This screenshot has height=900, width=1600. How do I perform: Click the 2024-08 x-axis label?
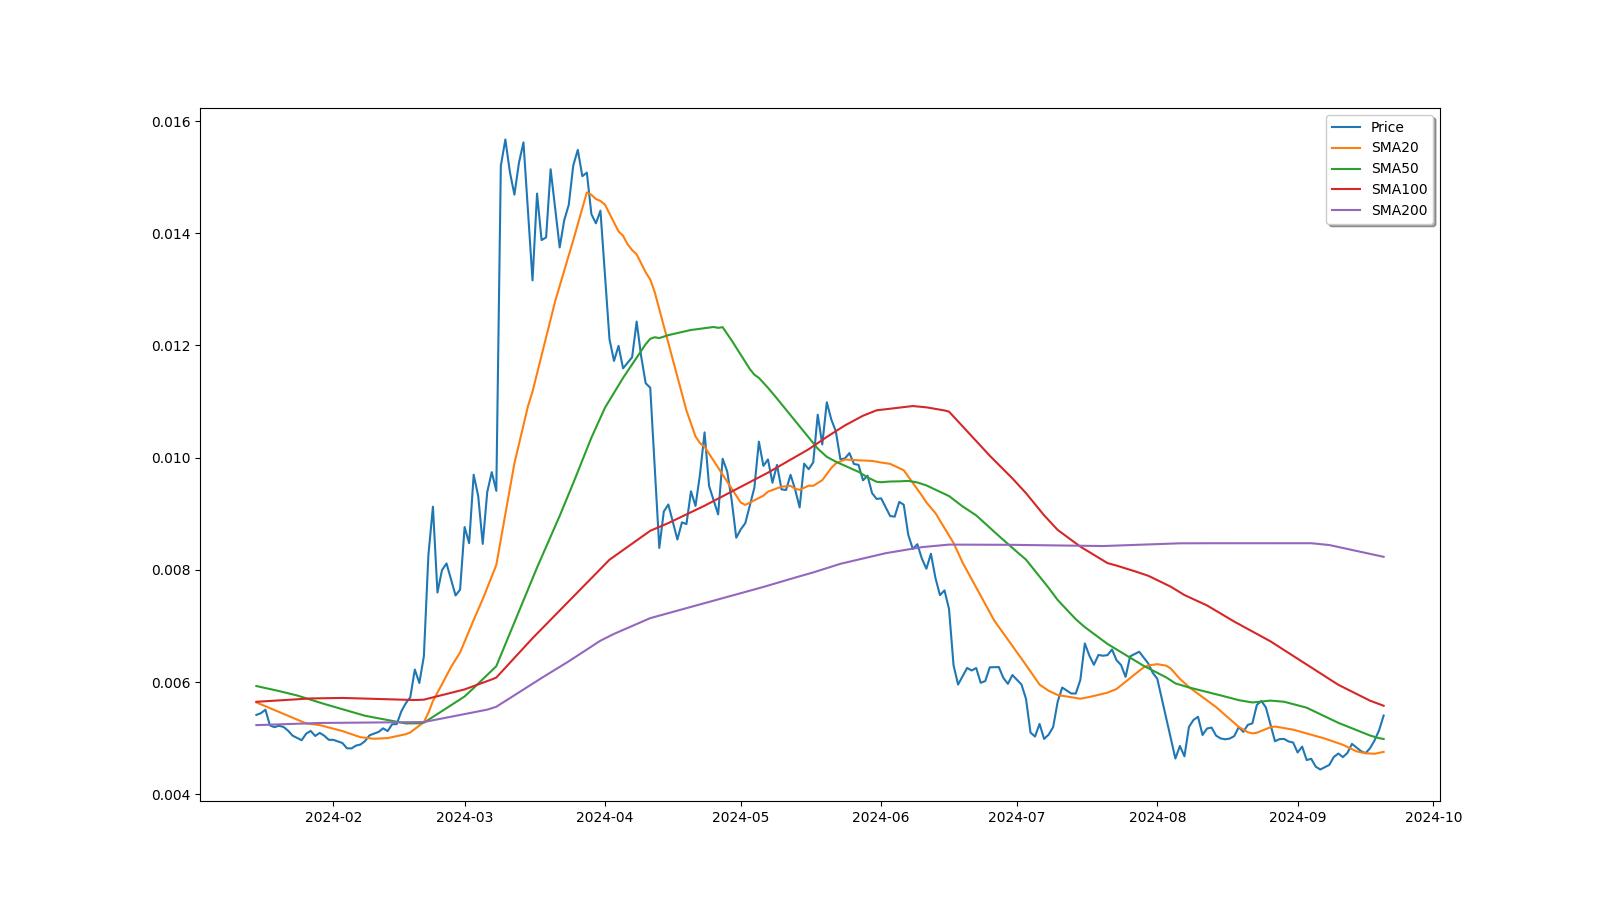(1157, 817)
